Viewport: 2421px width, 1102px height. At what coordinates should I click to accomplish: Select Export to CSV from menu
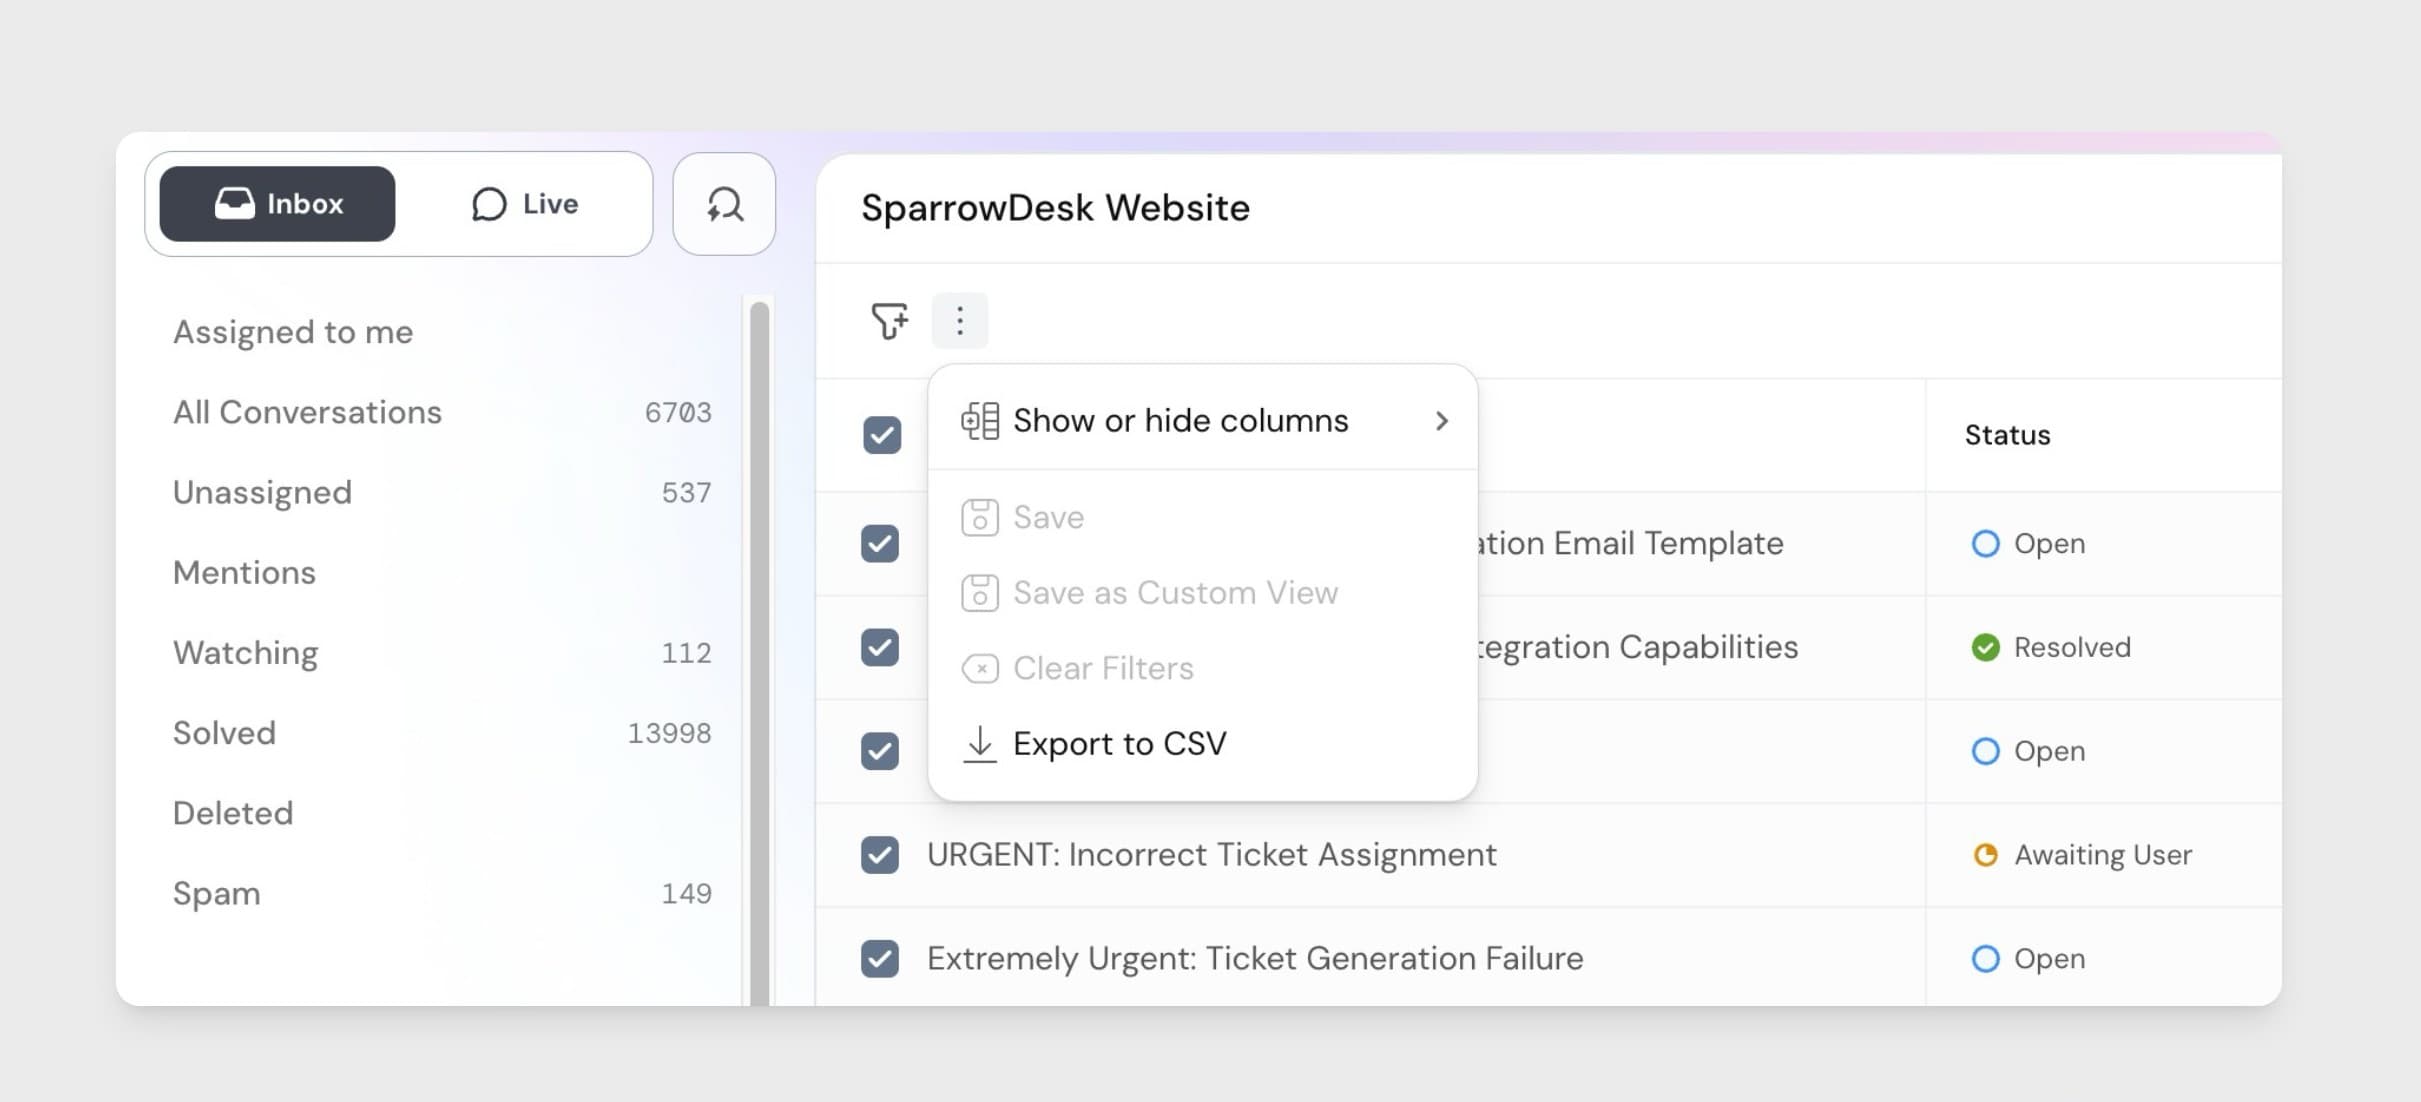(1203, 744)
